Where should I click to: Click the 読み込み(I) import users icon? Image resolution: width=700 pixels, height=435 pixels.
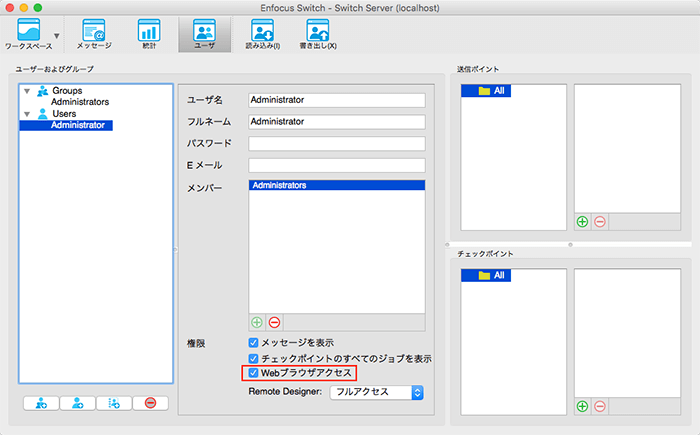(262, 34)
